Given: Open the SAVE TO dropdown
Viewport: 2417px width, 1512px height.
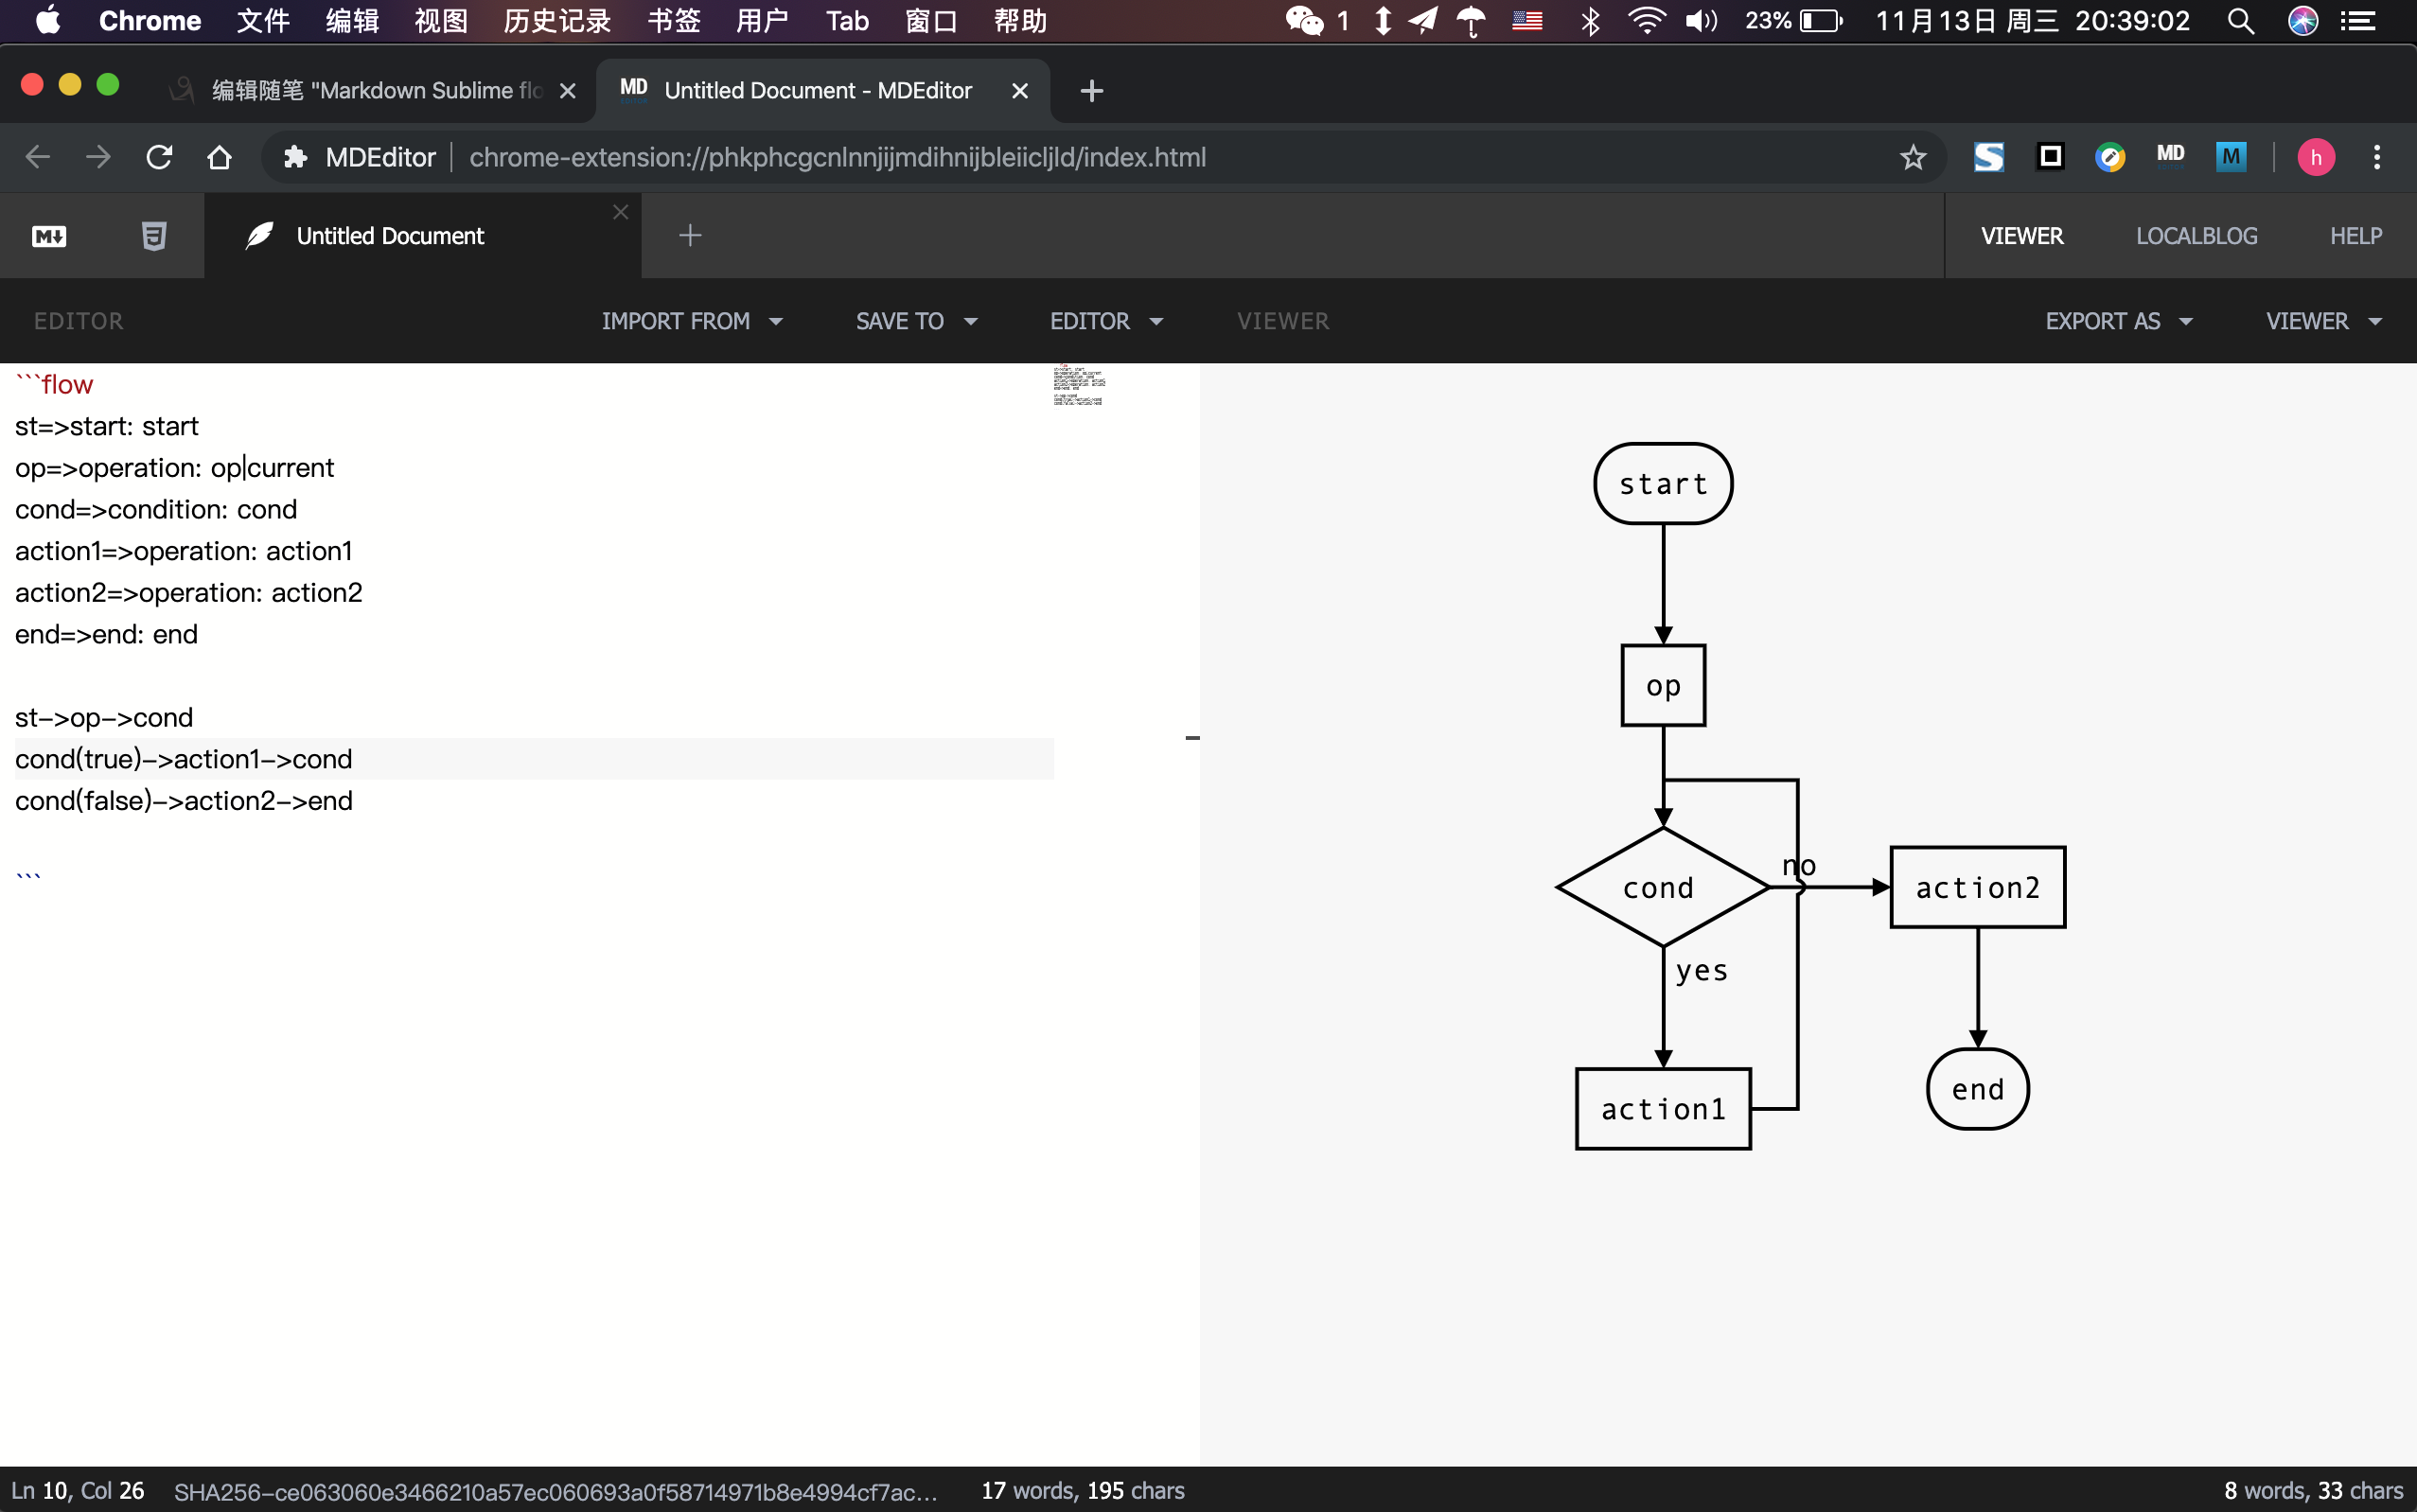Looking at the screenshot, I should (x=915, y=321).
